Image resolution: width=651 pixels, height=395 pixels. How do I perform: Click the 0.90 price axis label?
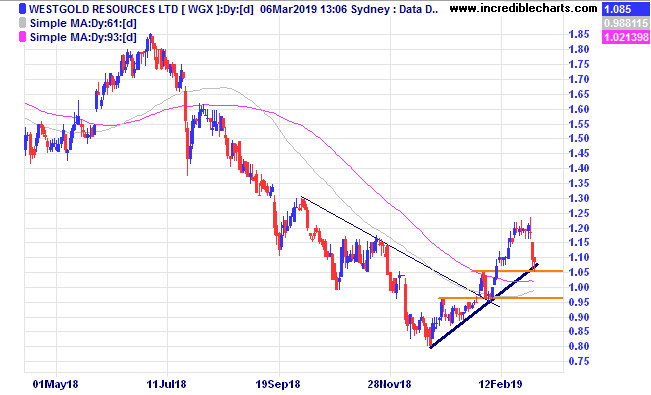(x=579, y=317)
